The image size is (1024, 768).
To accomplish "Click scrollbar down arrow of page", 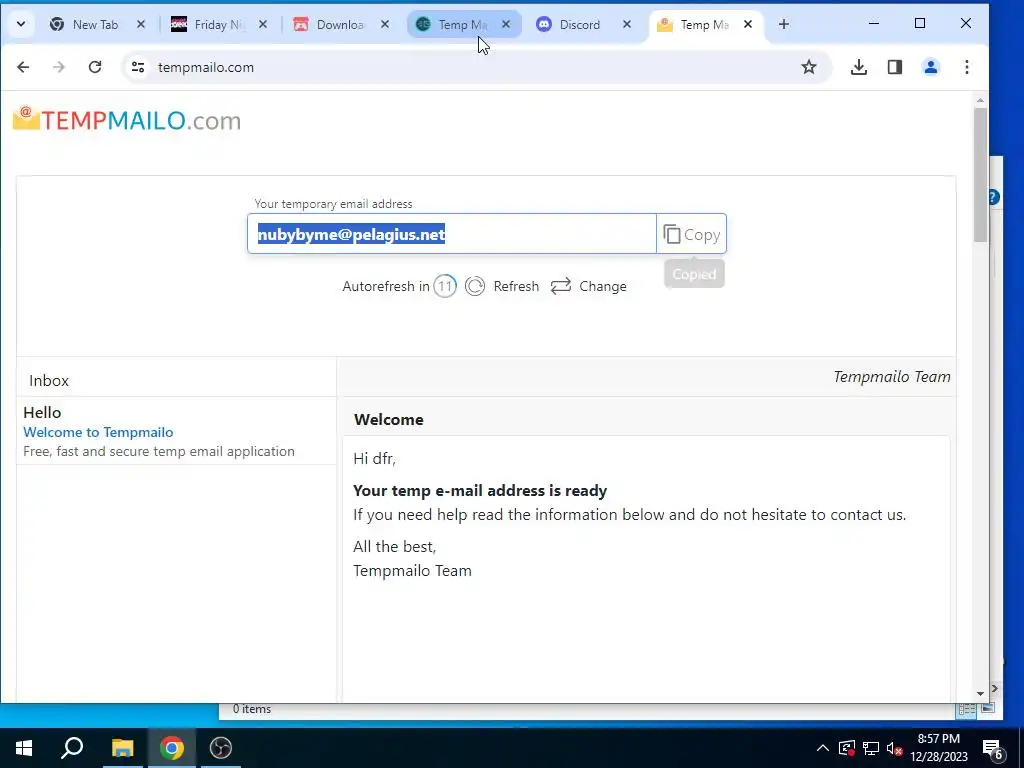I will (980, 694).
